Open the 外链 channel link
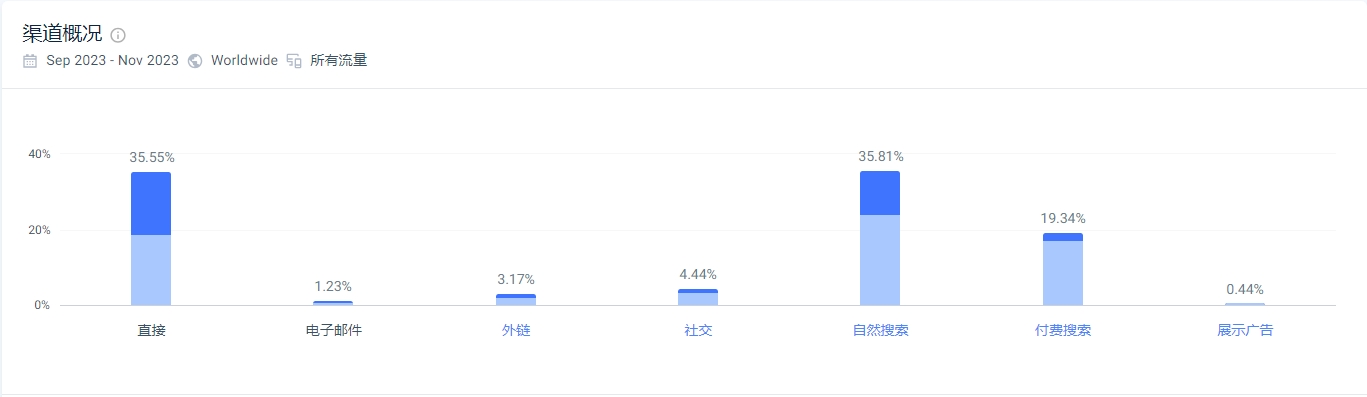This screenshot has width=1367, height=397. coord(516,330)
